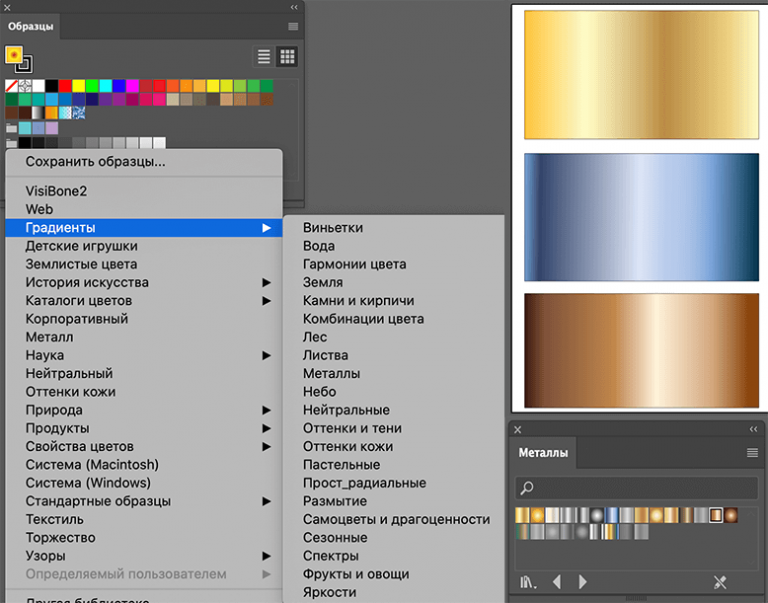This screenshot has width=768, height=603.
Task: Collapse the Металлы panel with double arrows
Action: pyautogui.click(x=753, y=429)
